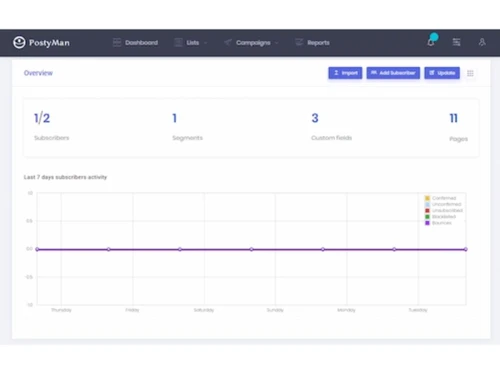The height and width of the screenshot is (375, 500).
Task: Click the Update button
Action: tap(442, 73)
